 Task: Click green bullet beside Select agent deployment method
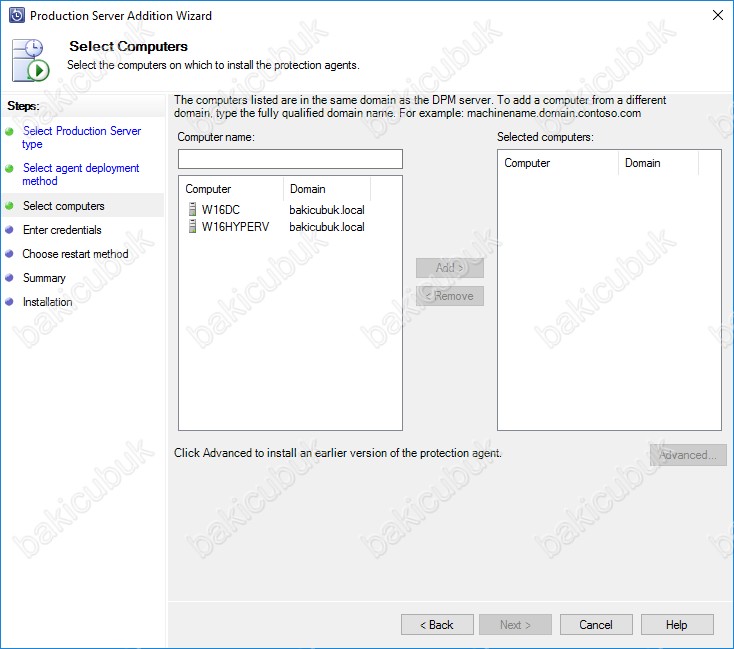pyautogui.click(x=9, y=169)
